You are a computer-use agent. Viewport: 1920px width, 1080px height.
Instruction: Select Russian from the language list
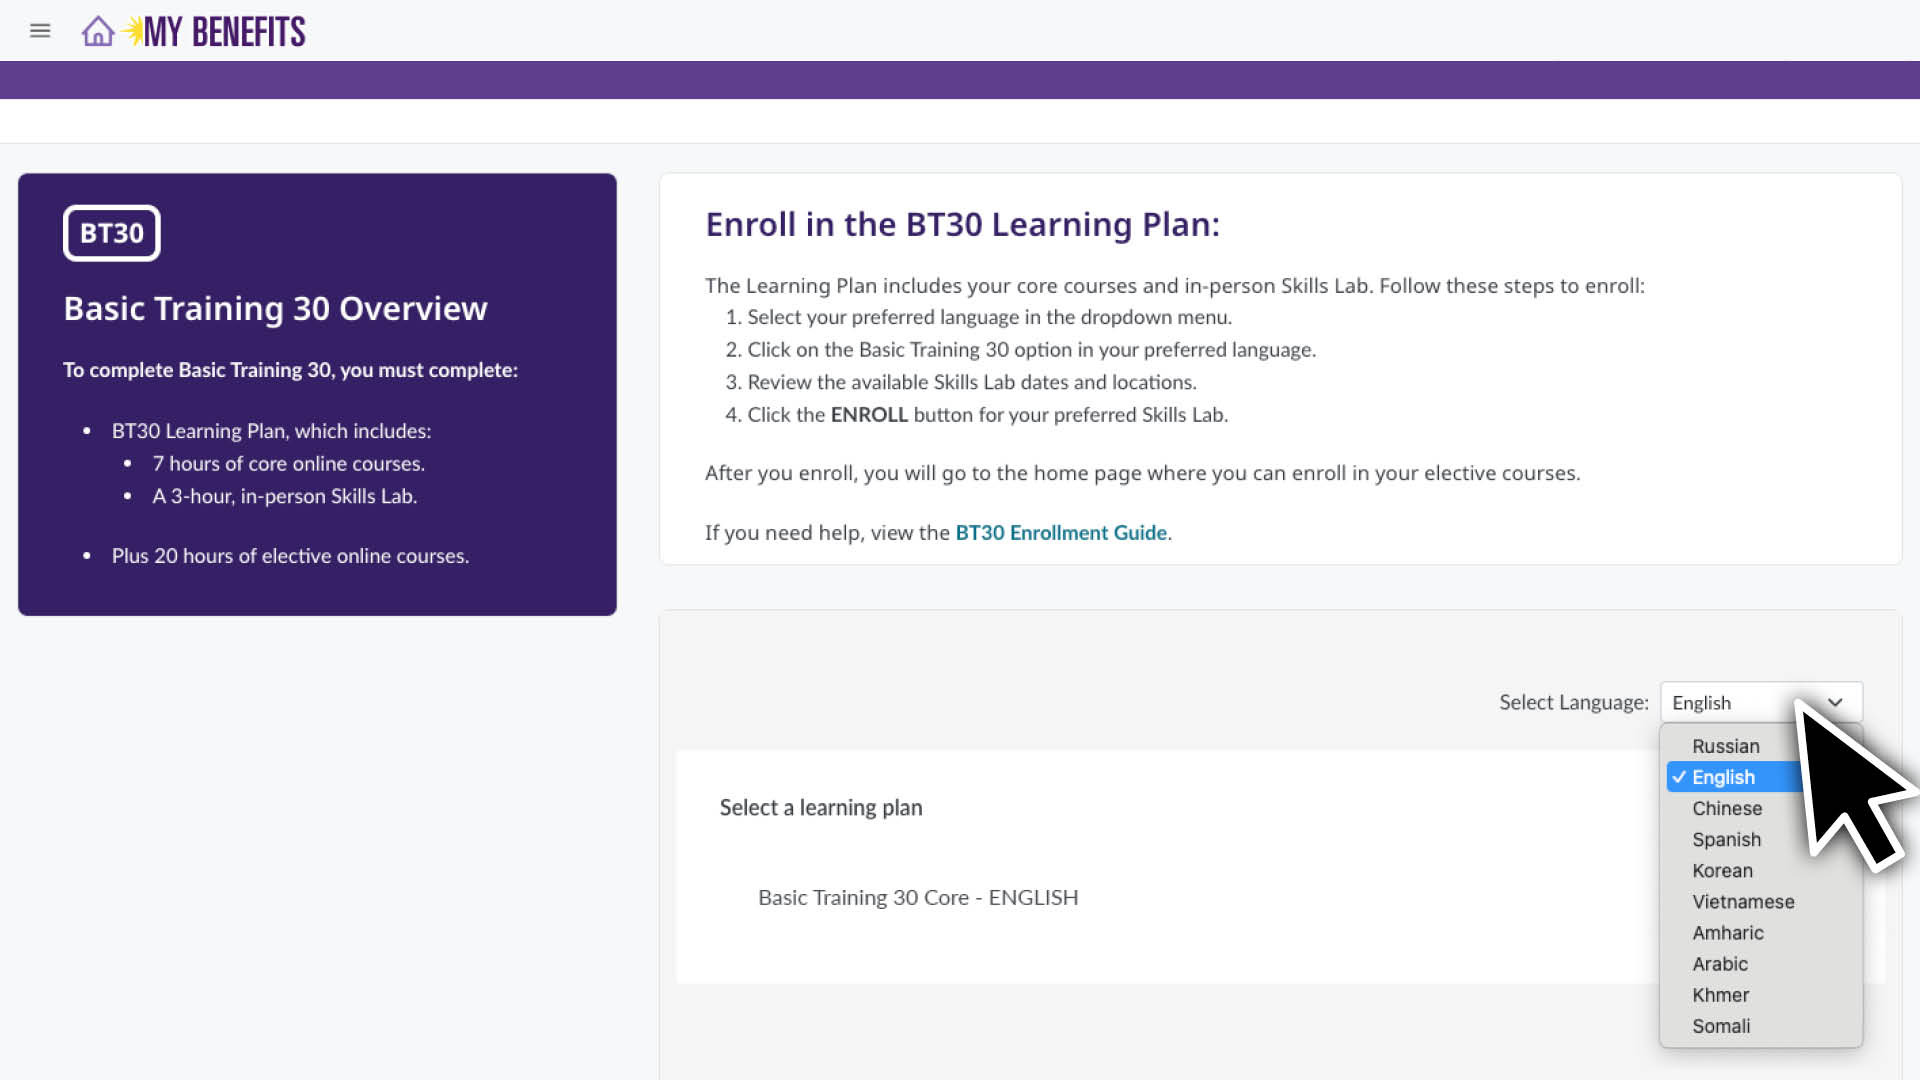pyautogui.click(x=1725, y=746)
